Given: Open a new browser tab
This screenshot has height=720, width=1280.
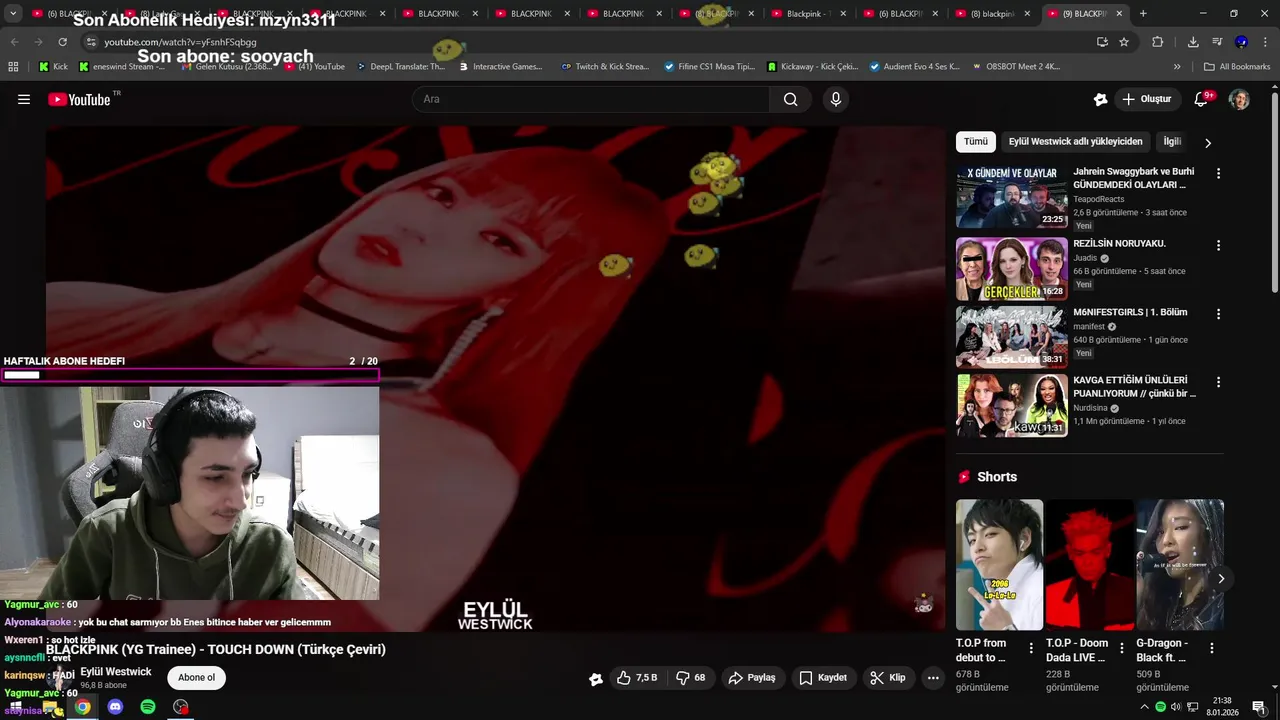Looking at the screenshot, I should (1143, 14).
